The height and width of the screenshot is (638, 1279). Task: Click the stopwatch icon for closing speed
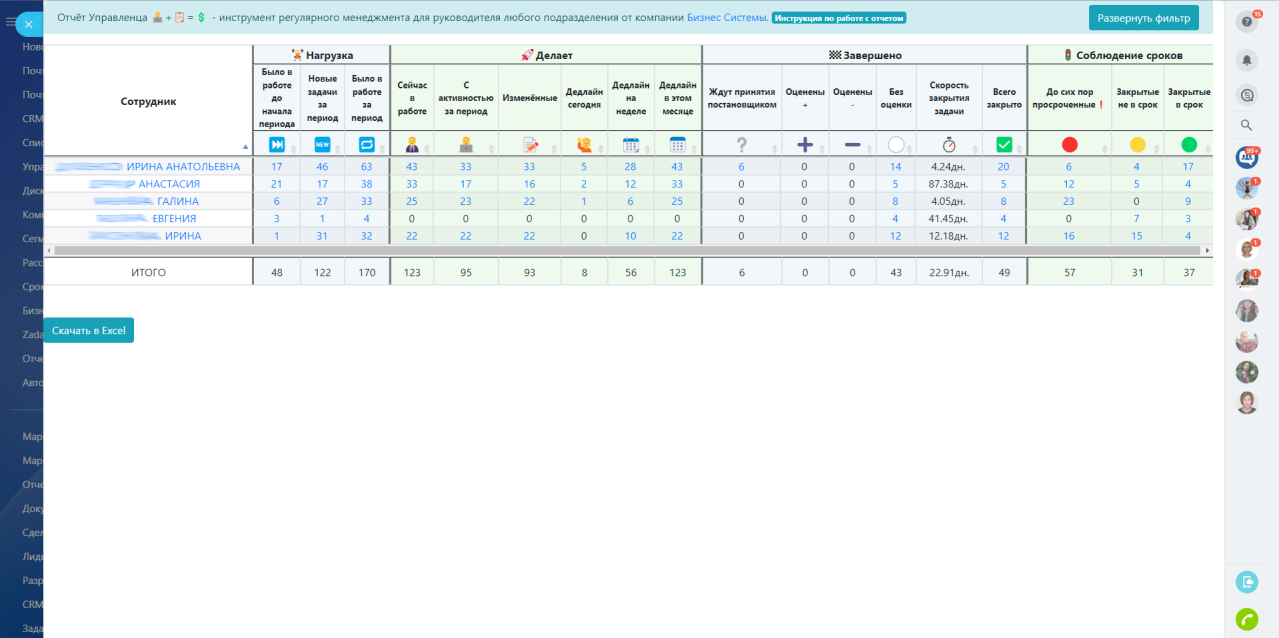click(x=949, y=145)
